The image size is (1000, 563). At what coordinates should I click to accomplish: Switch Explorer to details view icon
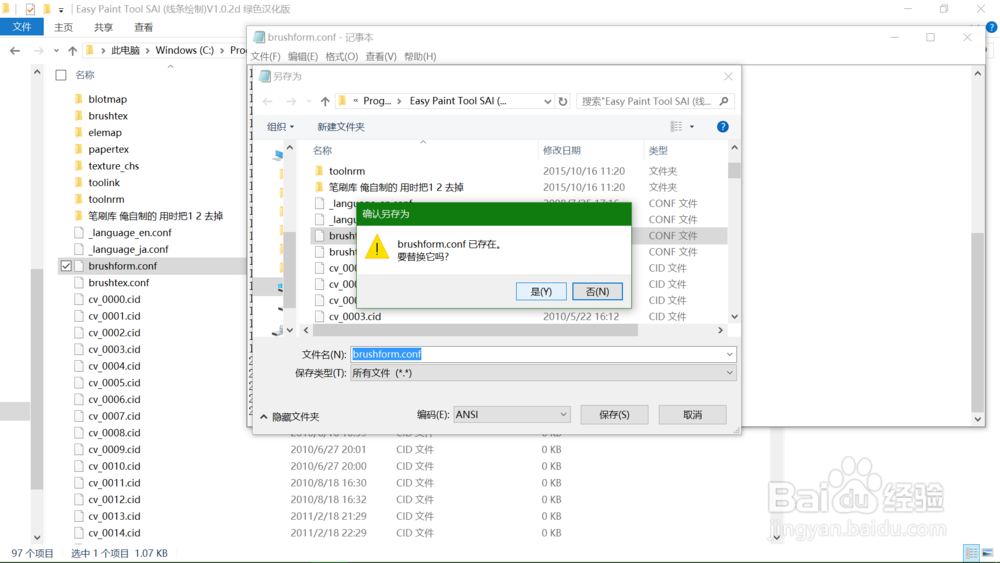tap(971, 553)
